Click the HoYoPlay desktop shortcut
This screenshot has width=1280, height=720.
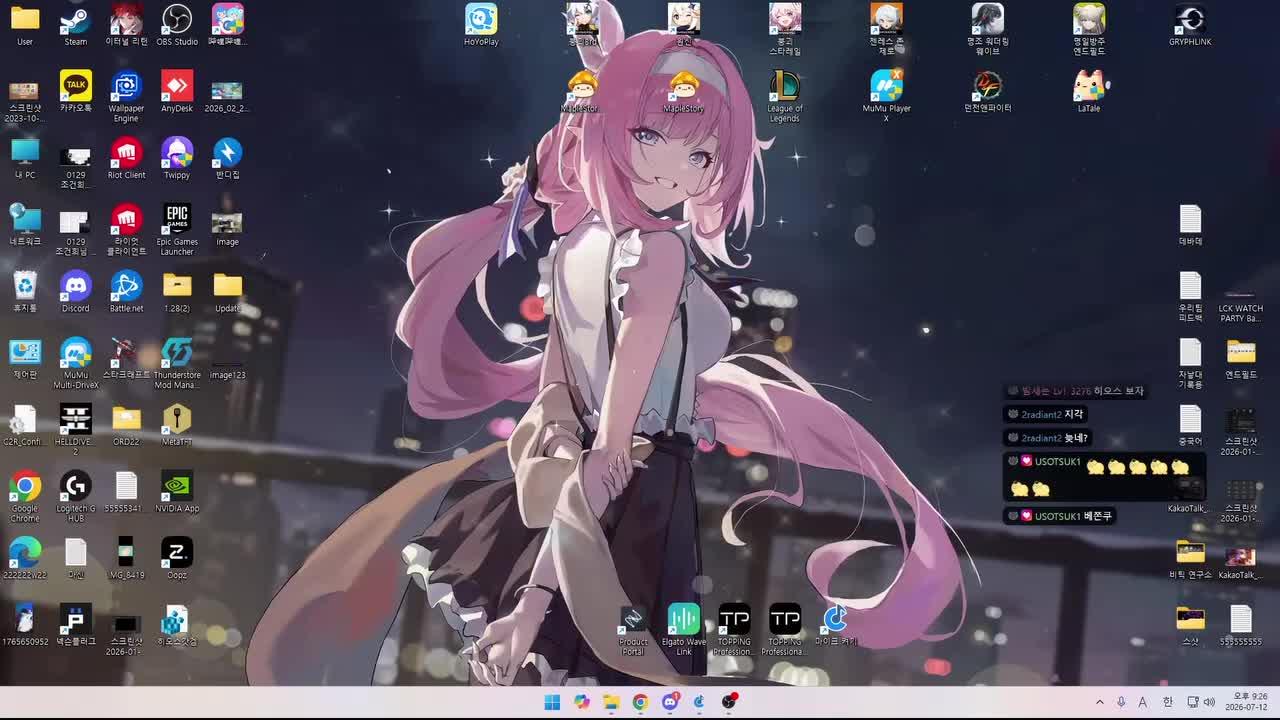pos(481,25)
